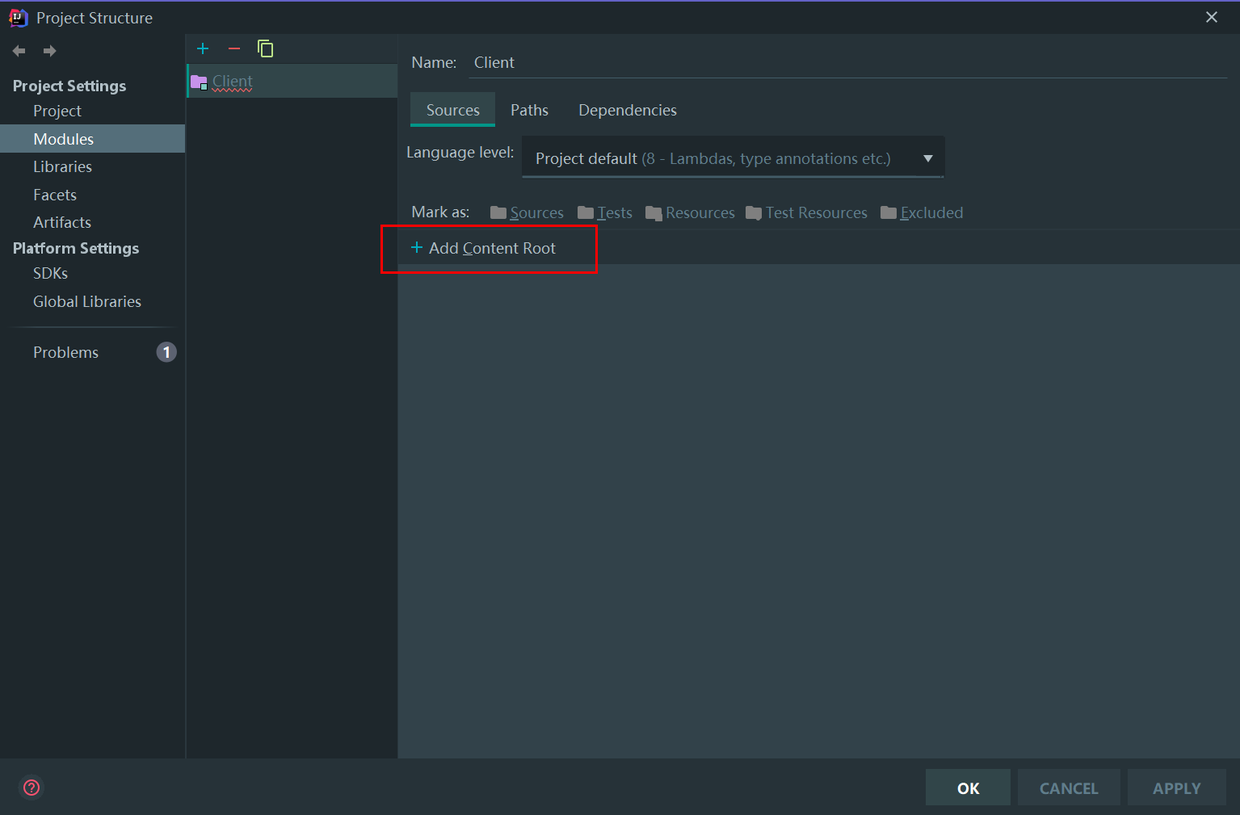Click the OK button
Viewport: 1240px width, 815px height.
coord(968,788)
